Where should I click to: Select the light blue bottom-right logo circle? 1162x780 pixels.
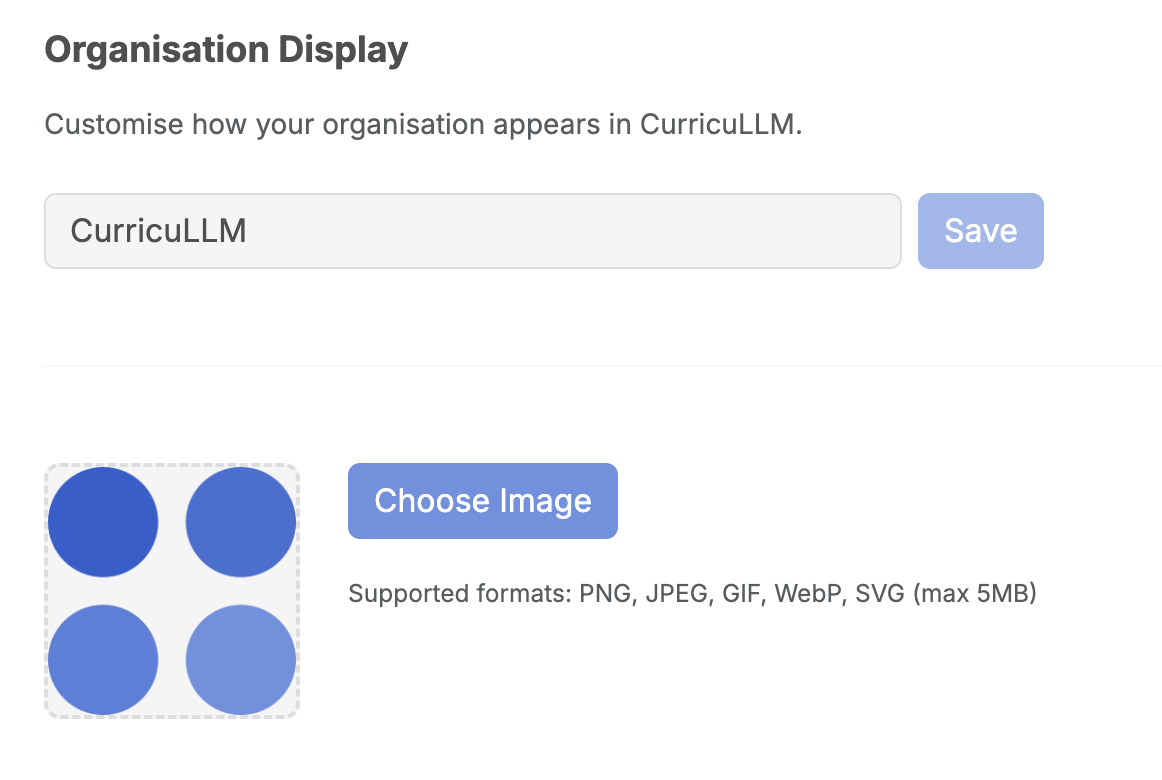pos(240,660)
